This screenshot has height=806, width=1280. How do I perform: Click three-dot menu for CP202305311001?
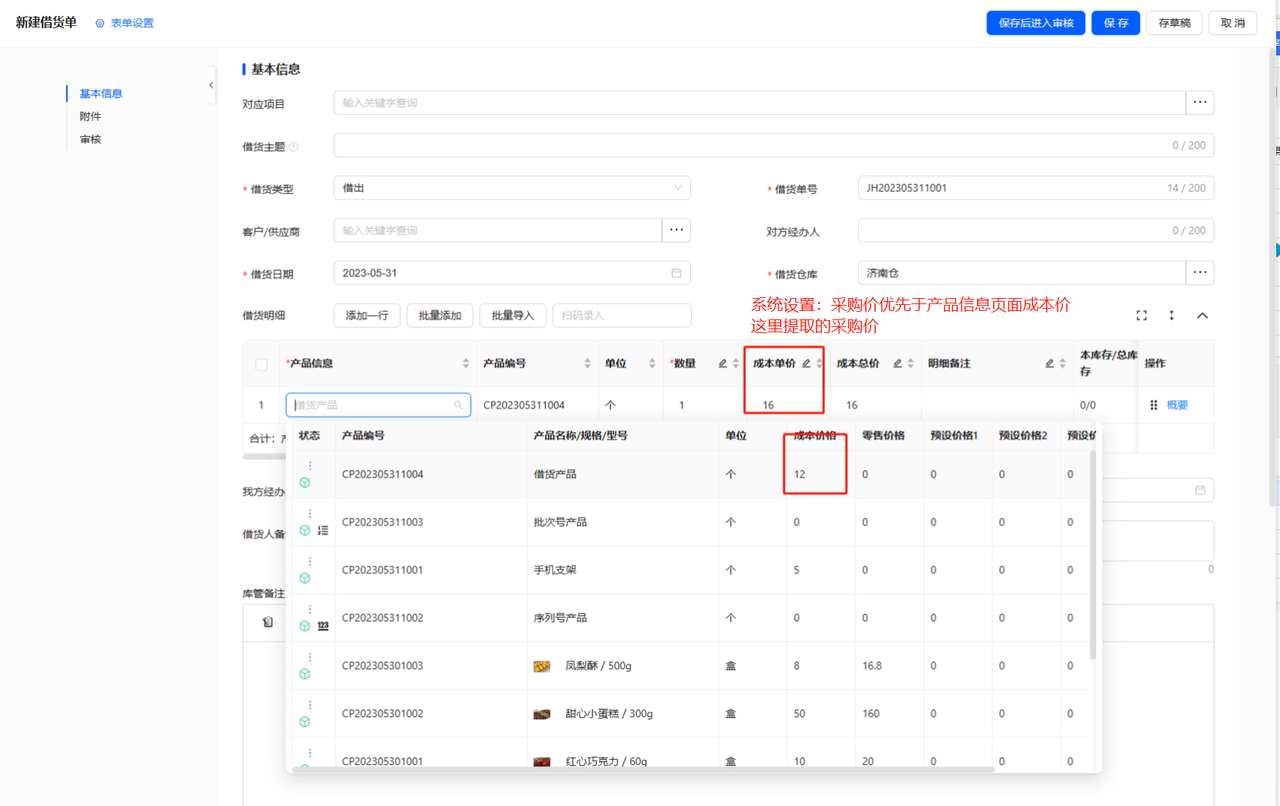coord(310,562)
